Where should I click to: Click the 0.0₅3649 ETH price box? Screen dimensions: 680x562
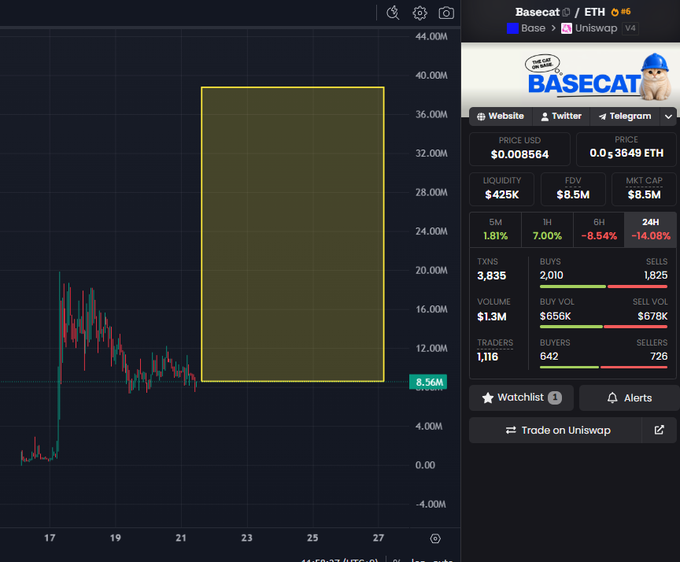626,149
